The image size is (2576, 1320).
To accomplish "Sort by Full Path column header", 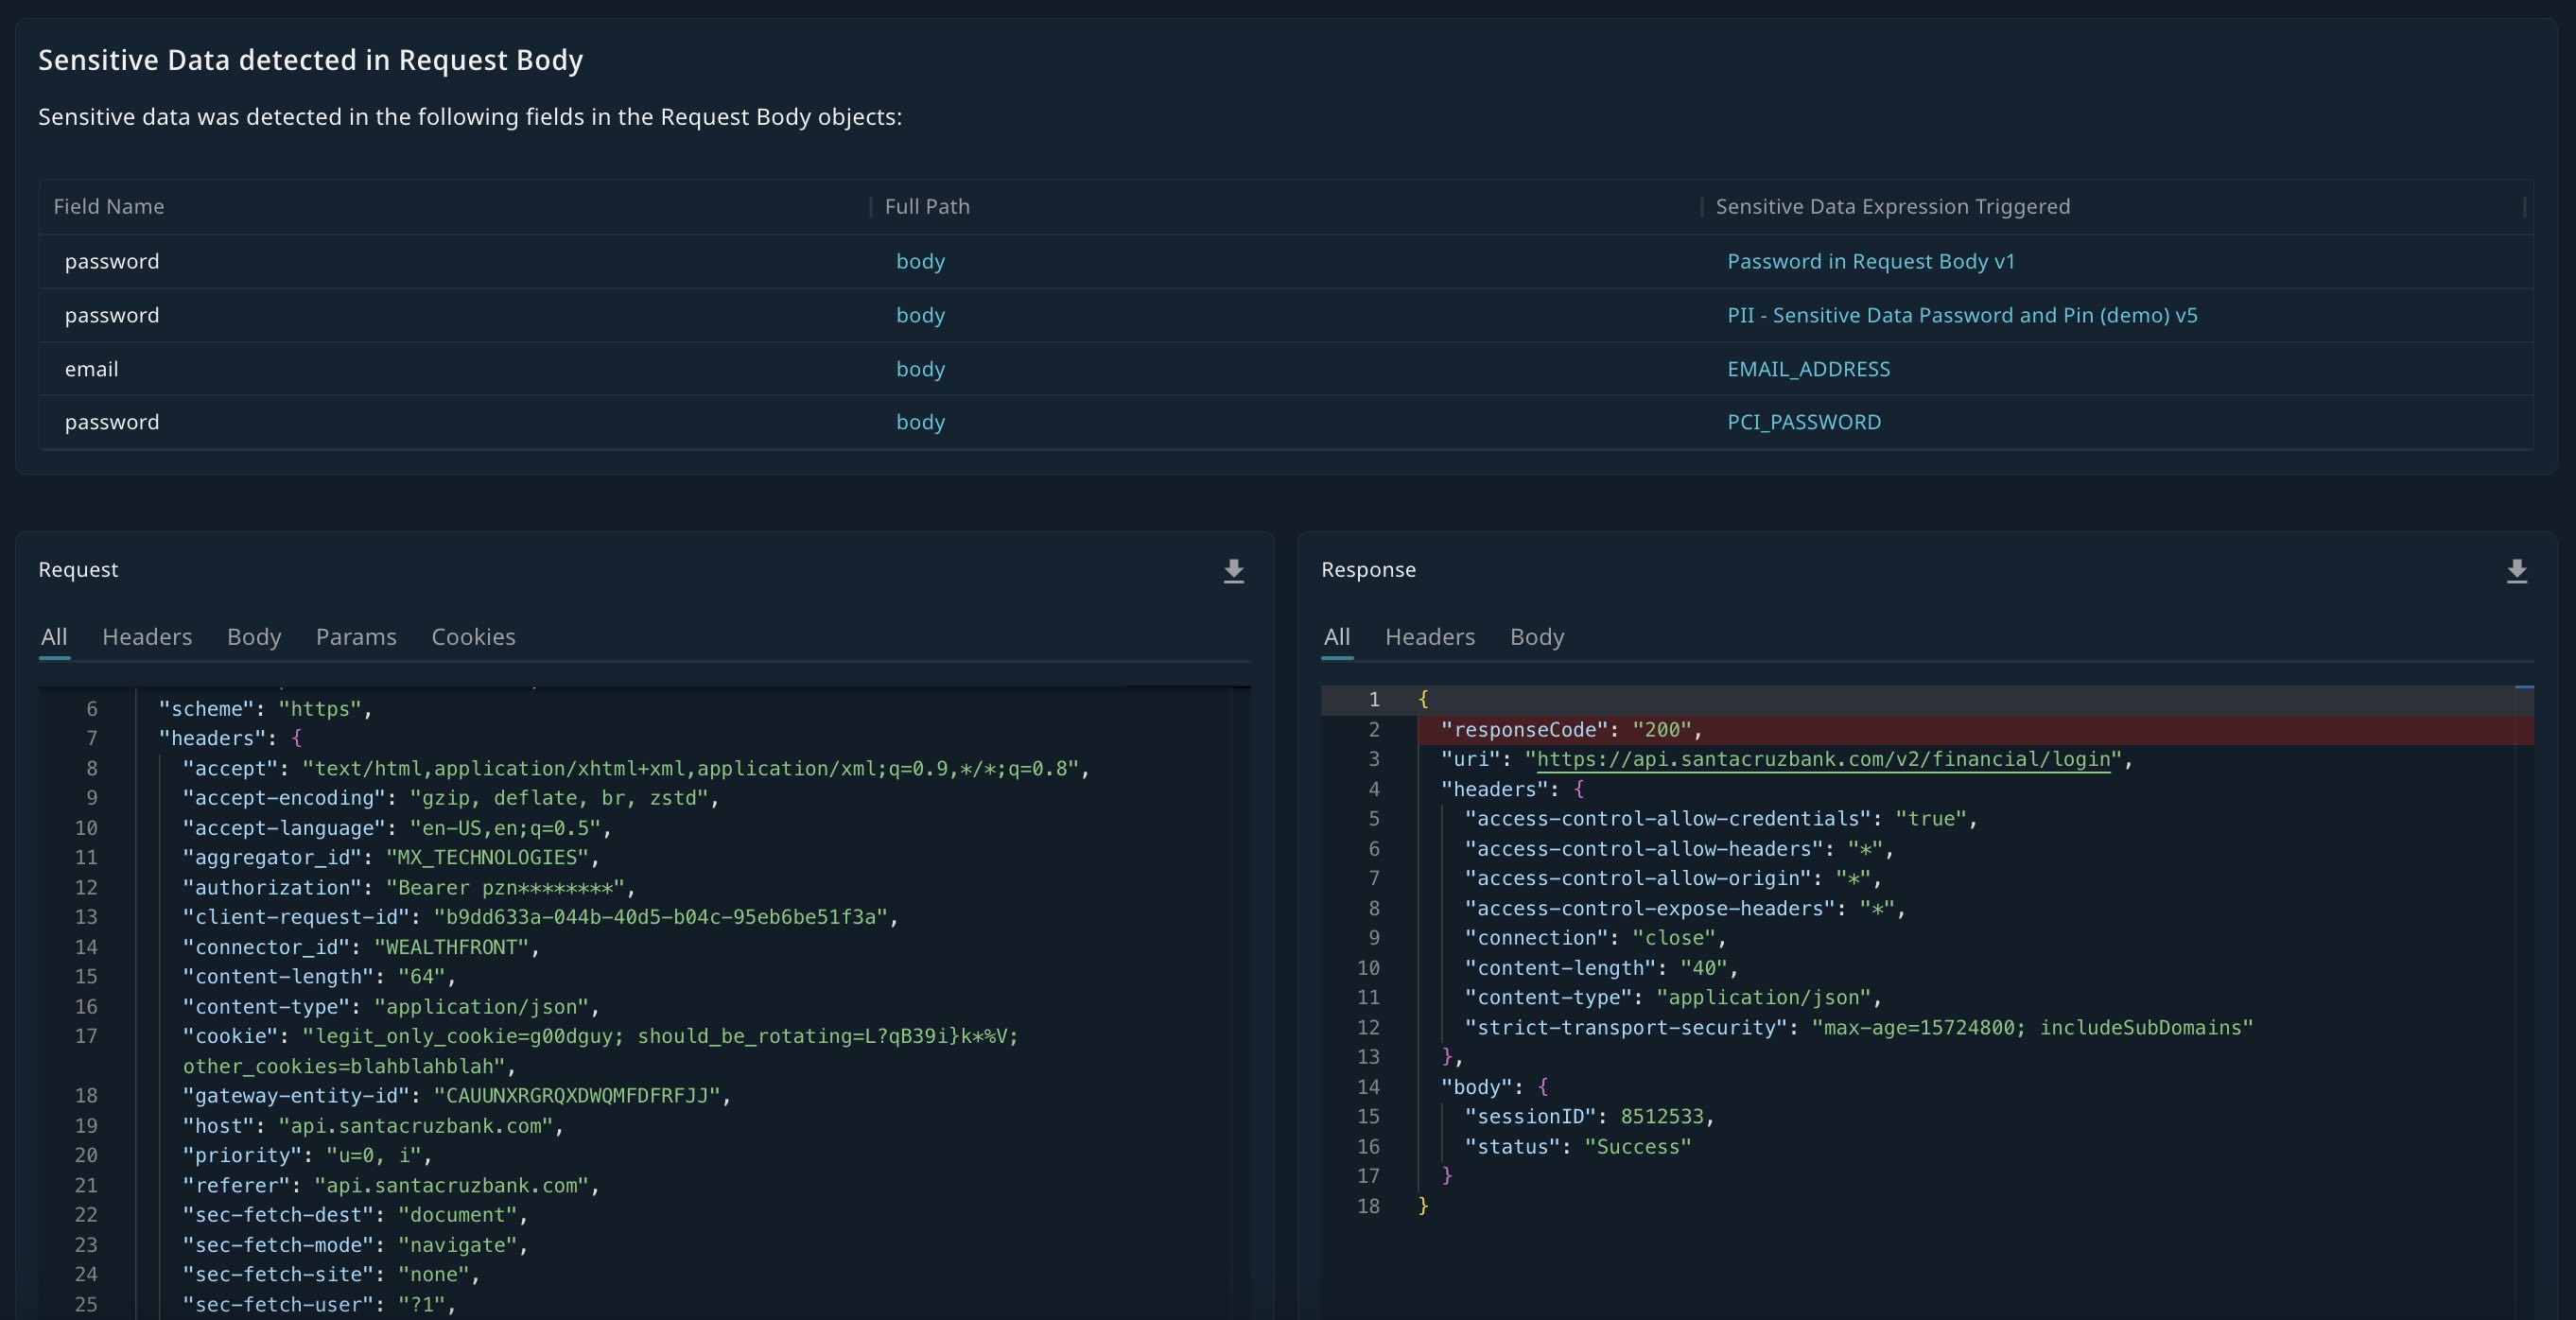I will click(927, 206).
